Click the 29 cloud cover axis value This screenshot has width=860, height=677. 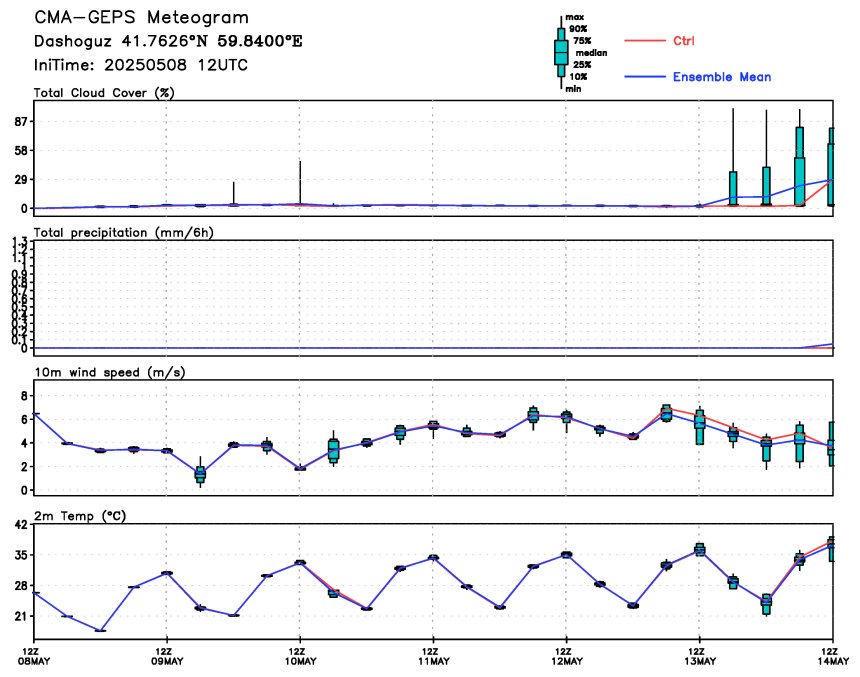coord(21,179)
